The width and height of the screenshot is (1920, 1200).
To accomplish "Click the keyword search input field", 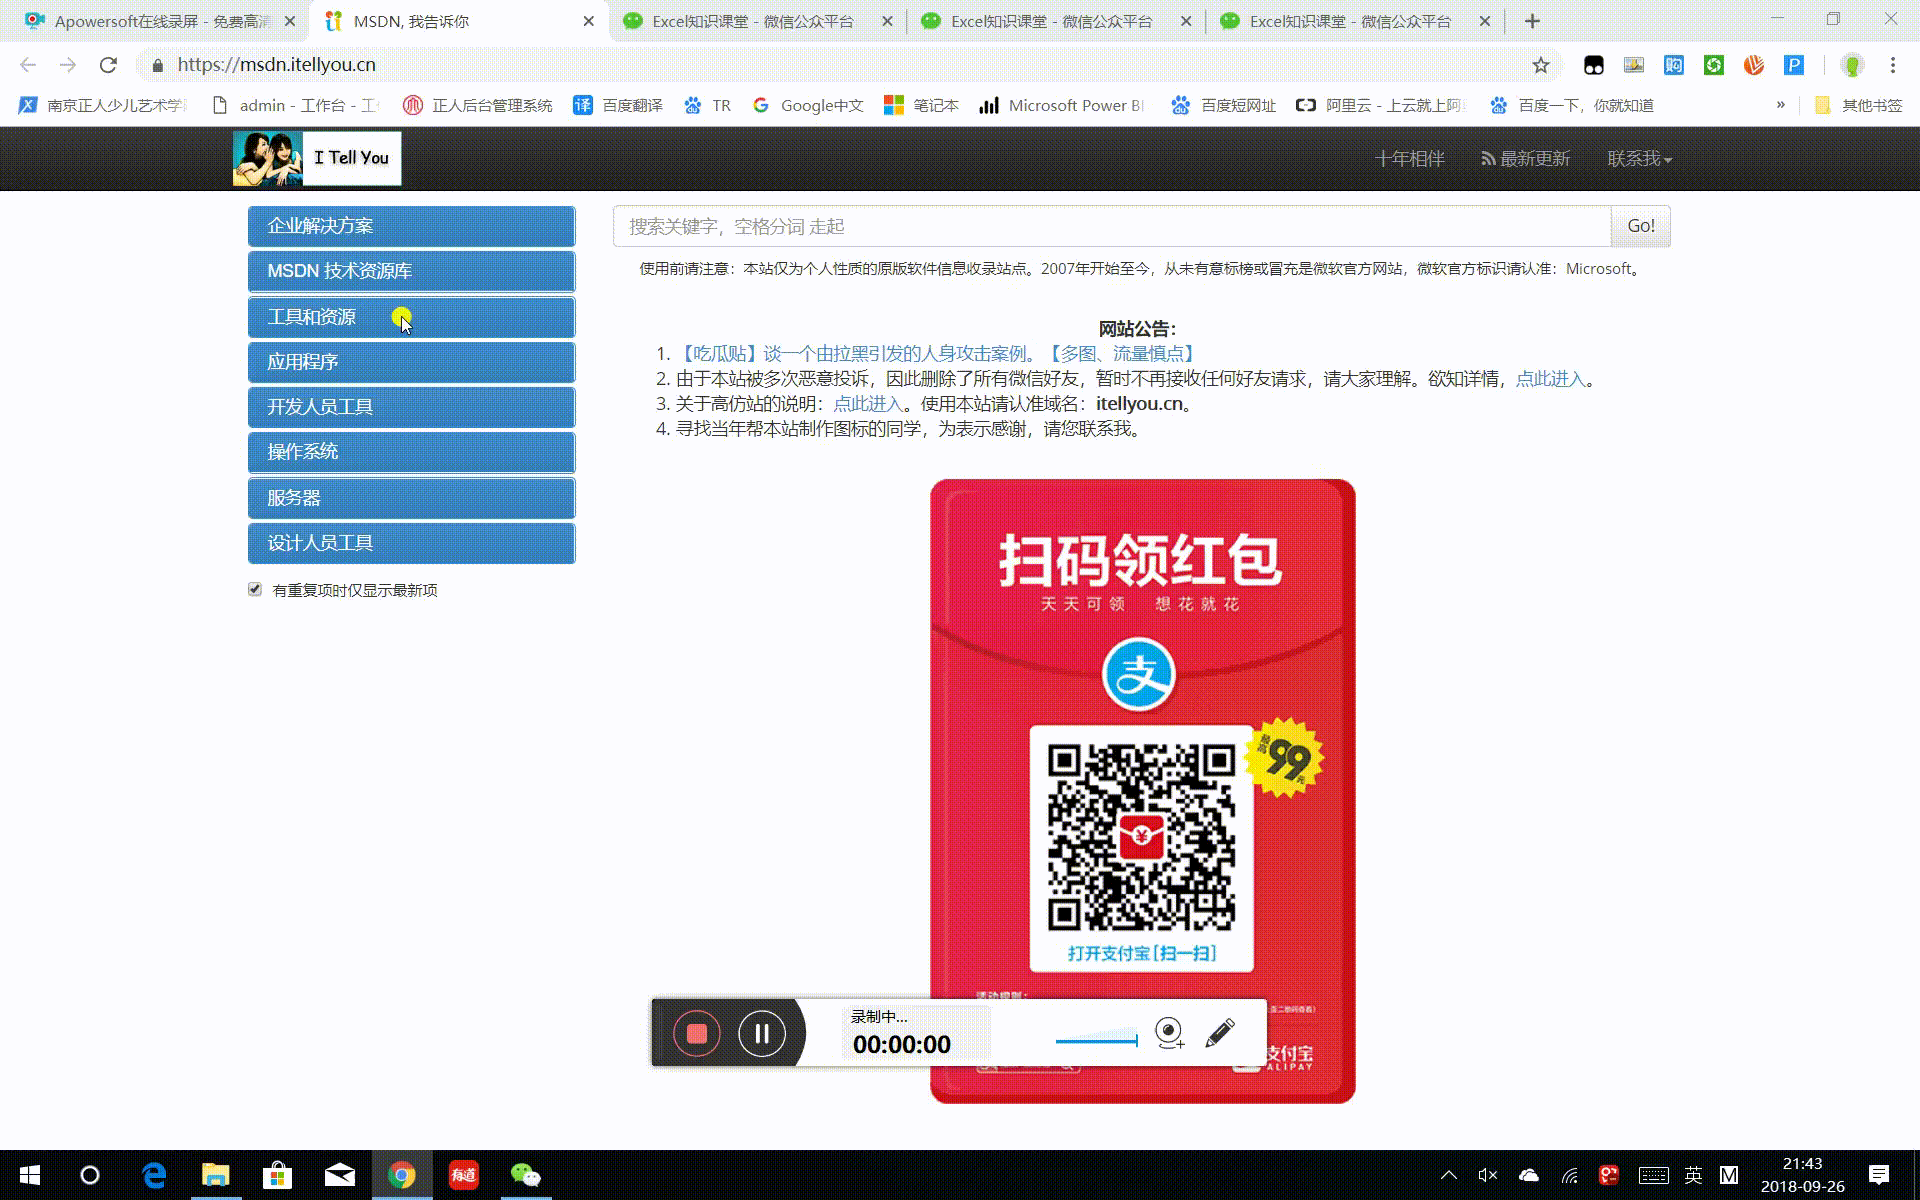I will click(1111, 227).
